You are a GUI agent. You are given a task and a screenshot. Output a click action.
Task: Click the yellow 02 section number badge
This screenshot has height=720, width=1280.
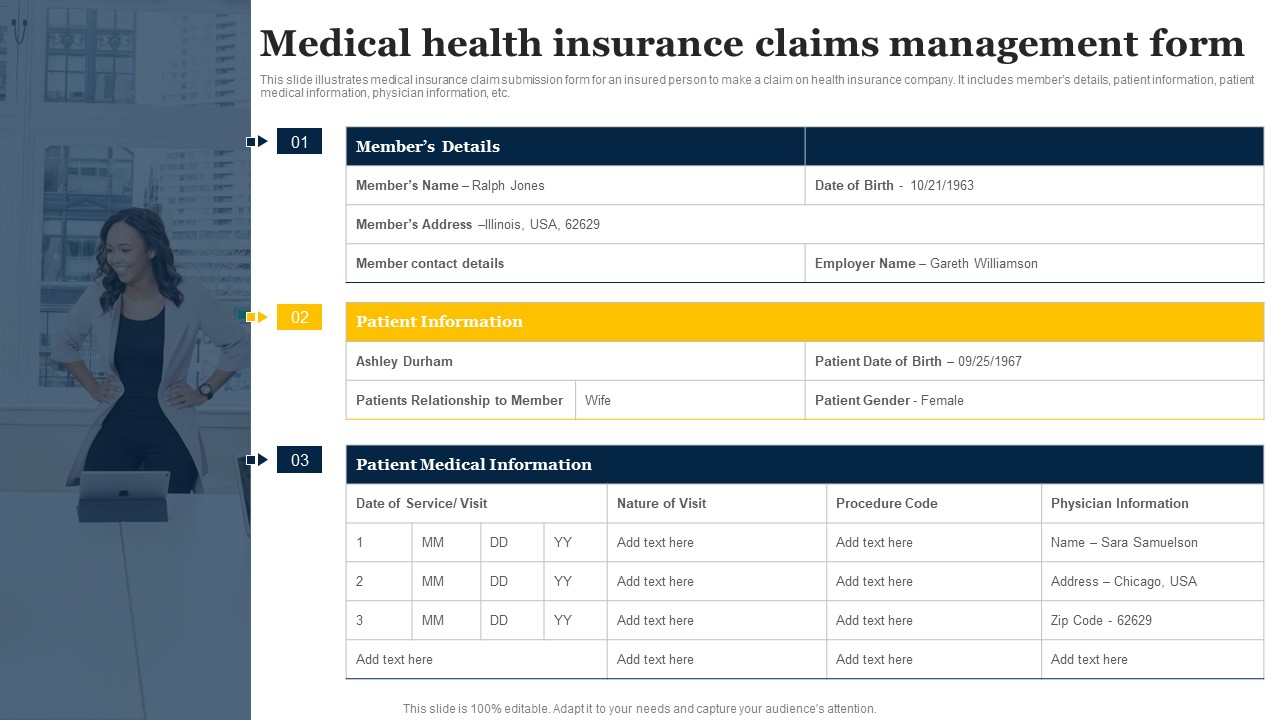coord(299,317)
